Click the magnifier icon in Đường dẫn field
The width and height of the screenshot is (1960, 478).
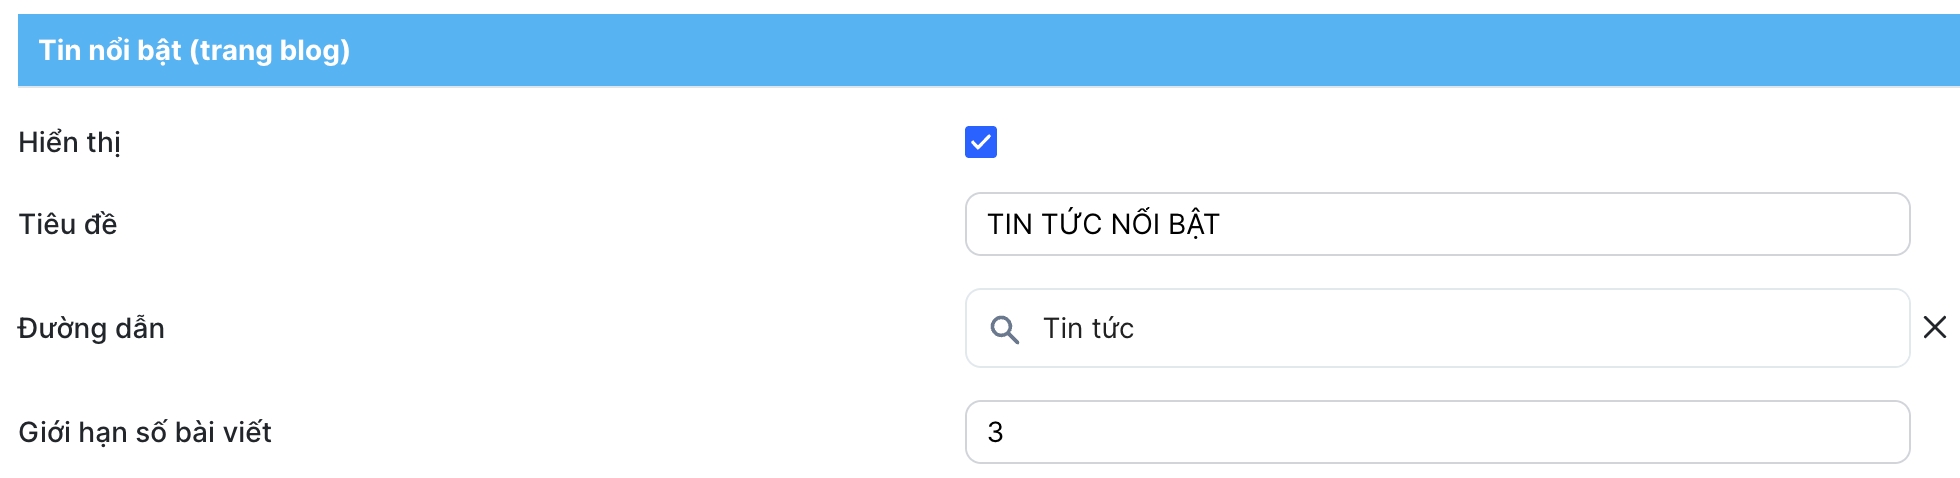tap(1004, 329)
